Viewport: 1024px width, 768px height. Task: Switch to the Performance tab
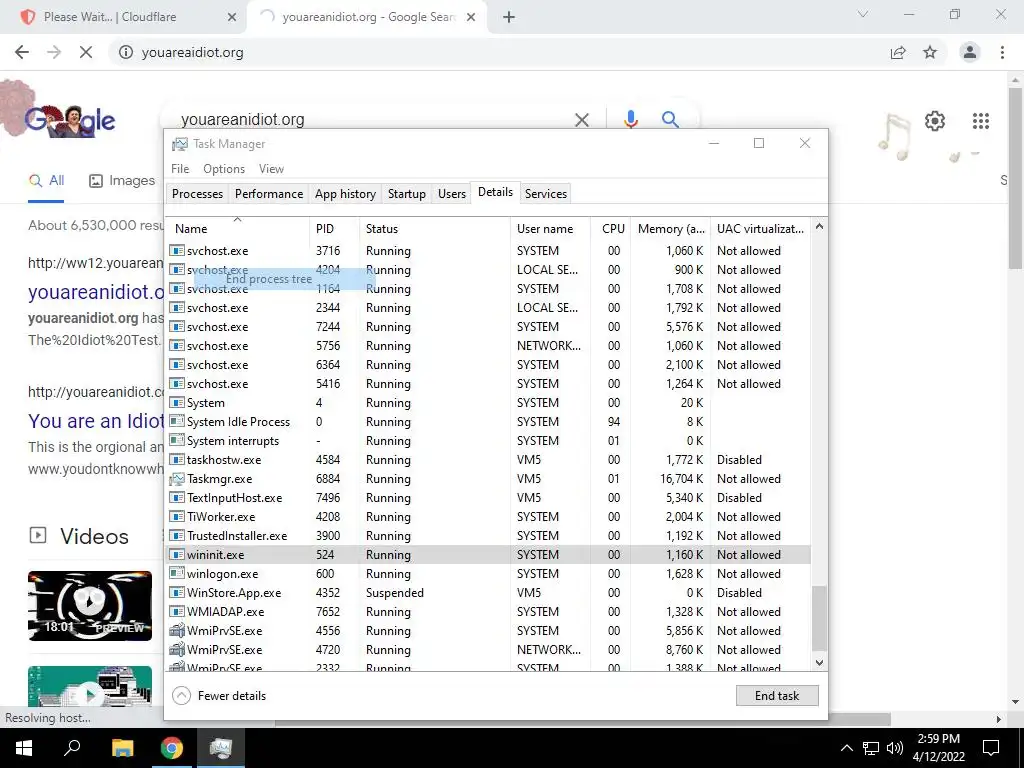tap(269, 194)
